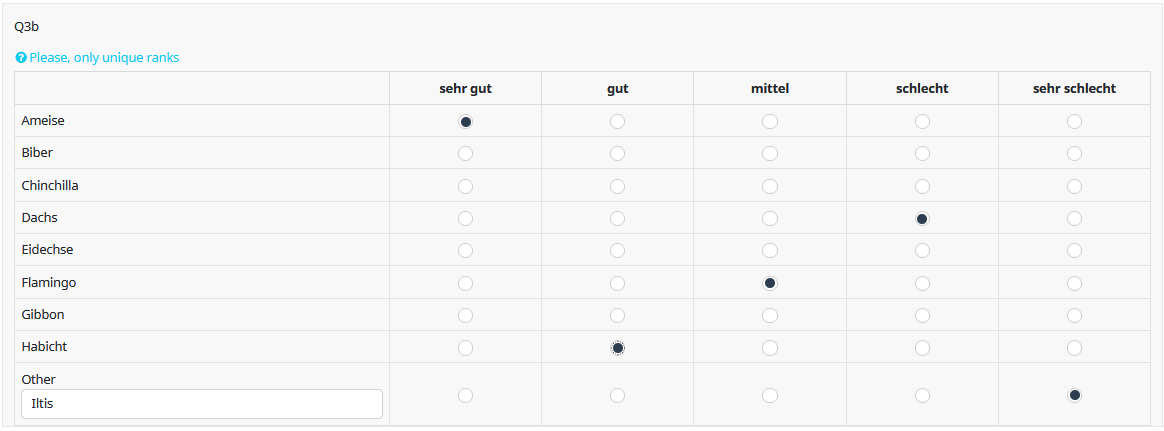
Task: Select 'schlecht' for Dachs
Action: [922, 218]
